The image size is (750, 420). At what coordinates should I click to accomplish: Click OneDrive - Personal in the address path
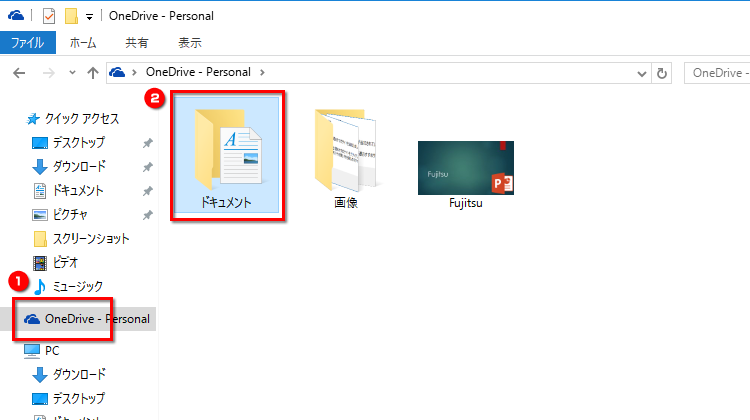[x=198, y=72]
